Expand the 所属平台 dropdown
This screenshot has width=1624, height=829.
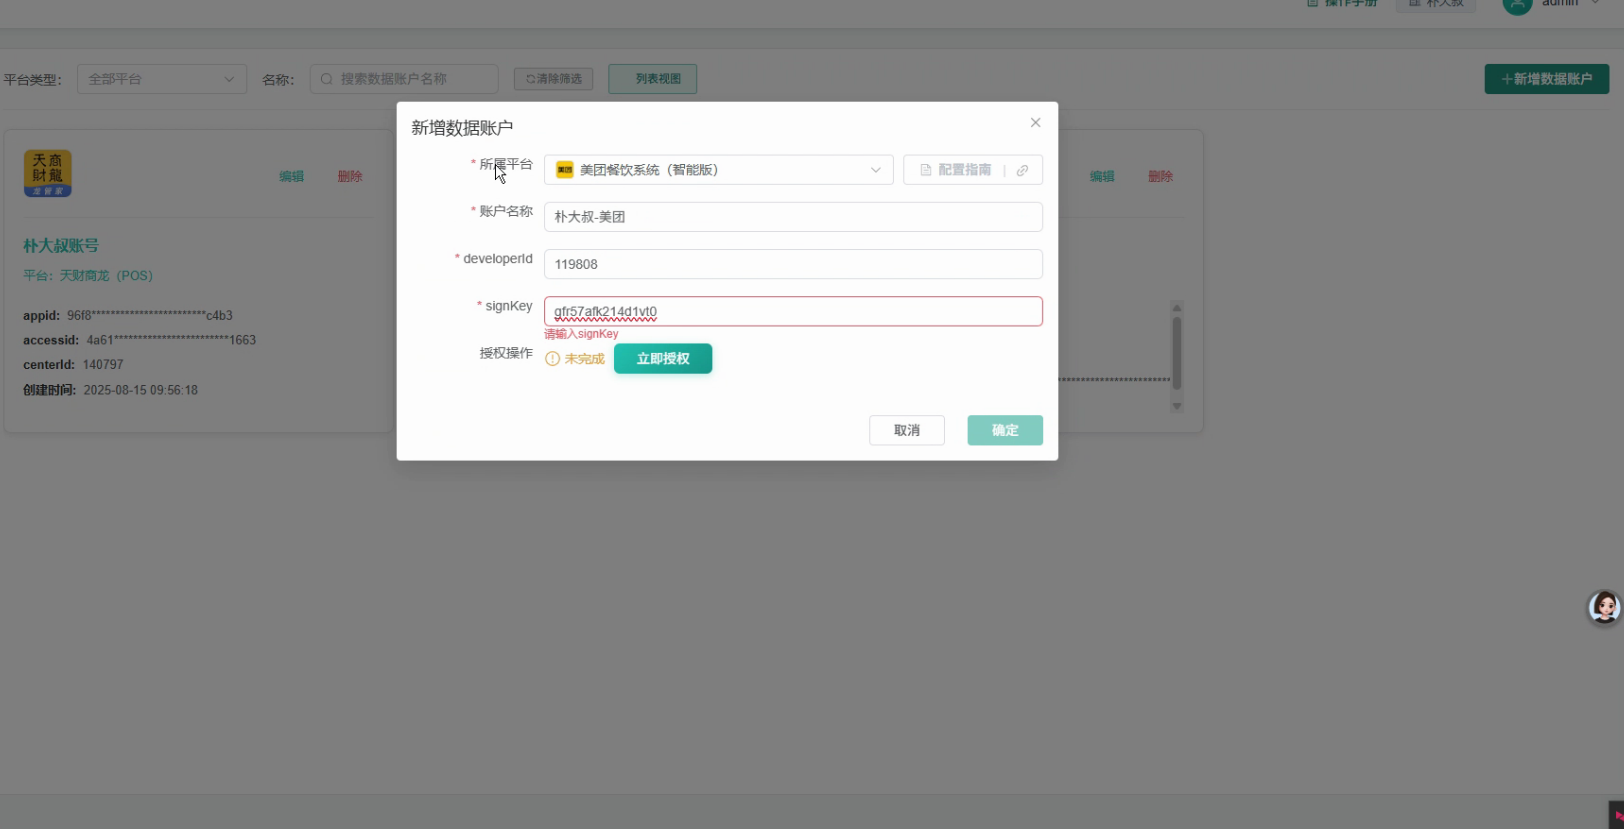[x=718, y=170]
